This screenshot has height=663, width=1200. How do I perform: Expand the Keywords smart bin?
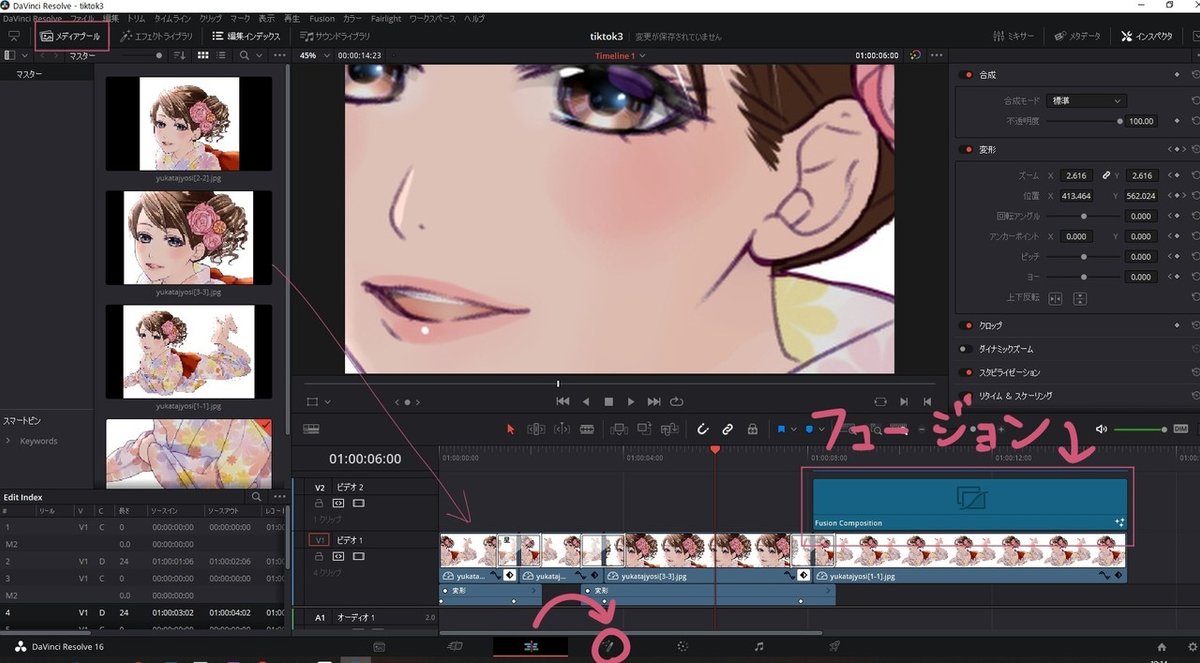[9, 441]
